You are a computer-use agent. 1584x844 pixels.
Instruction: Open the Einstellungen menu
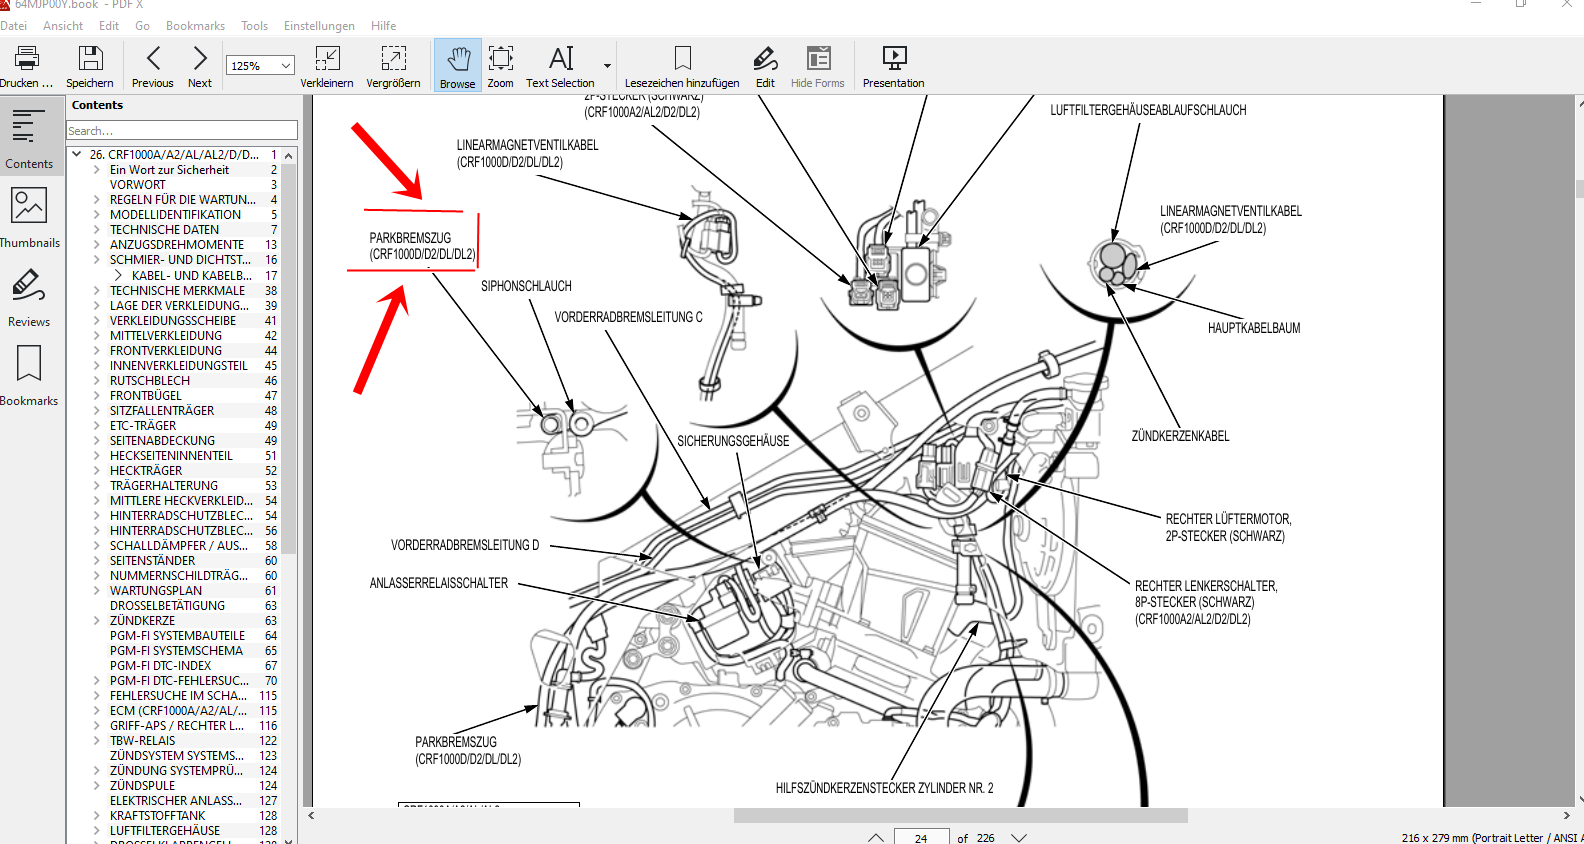(319, 26)
